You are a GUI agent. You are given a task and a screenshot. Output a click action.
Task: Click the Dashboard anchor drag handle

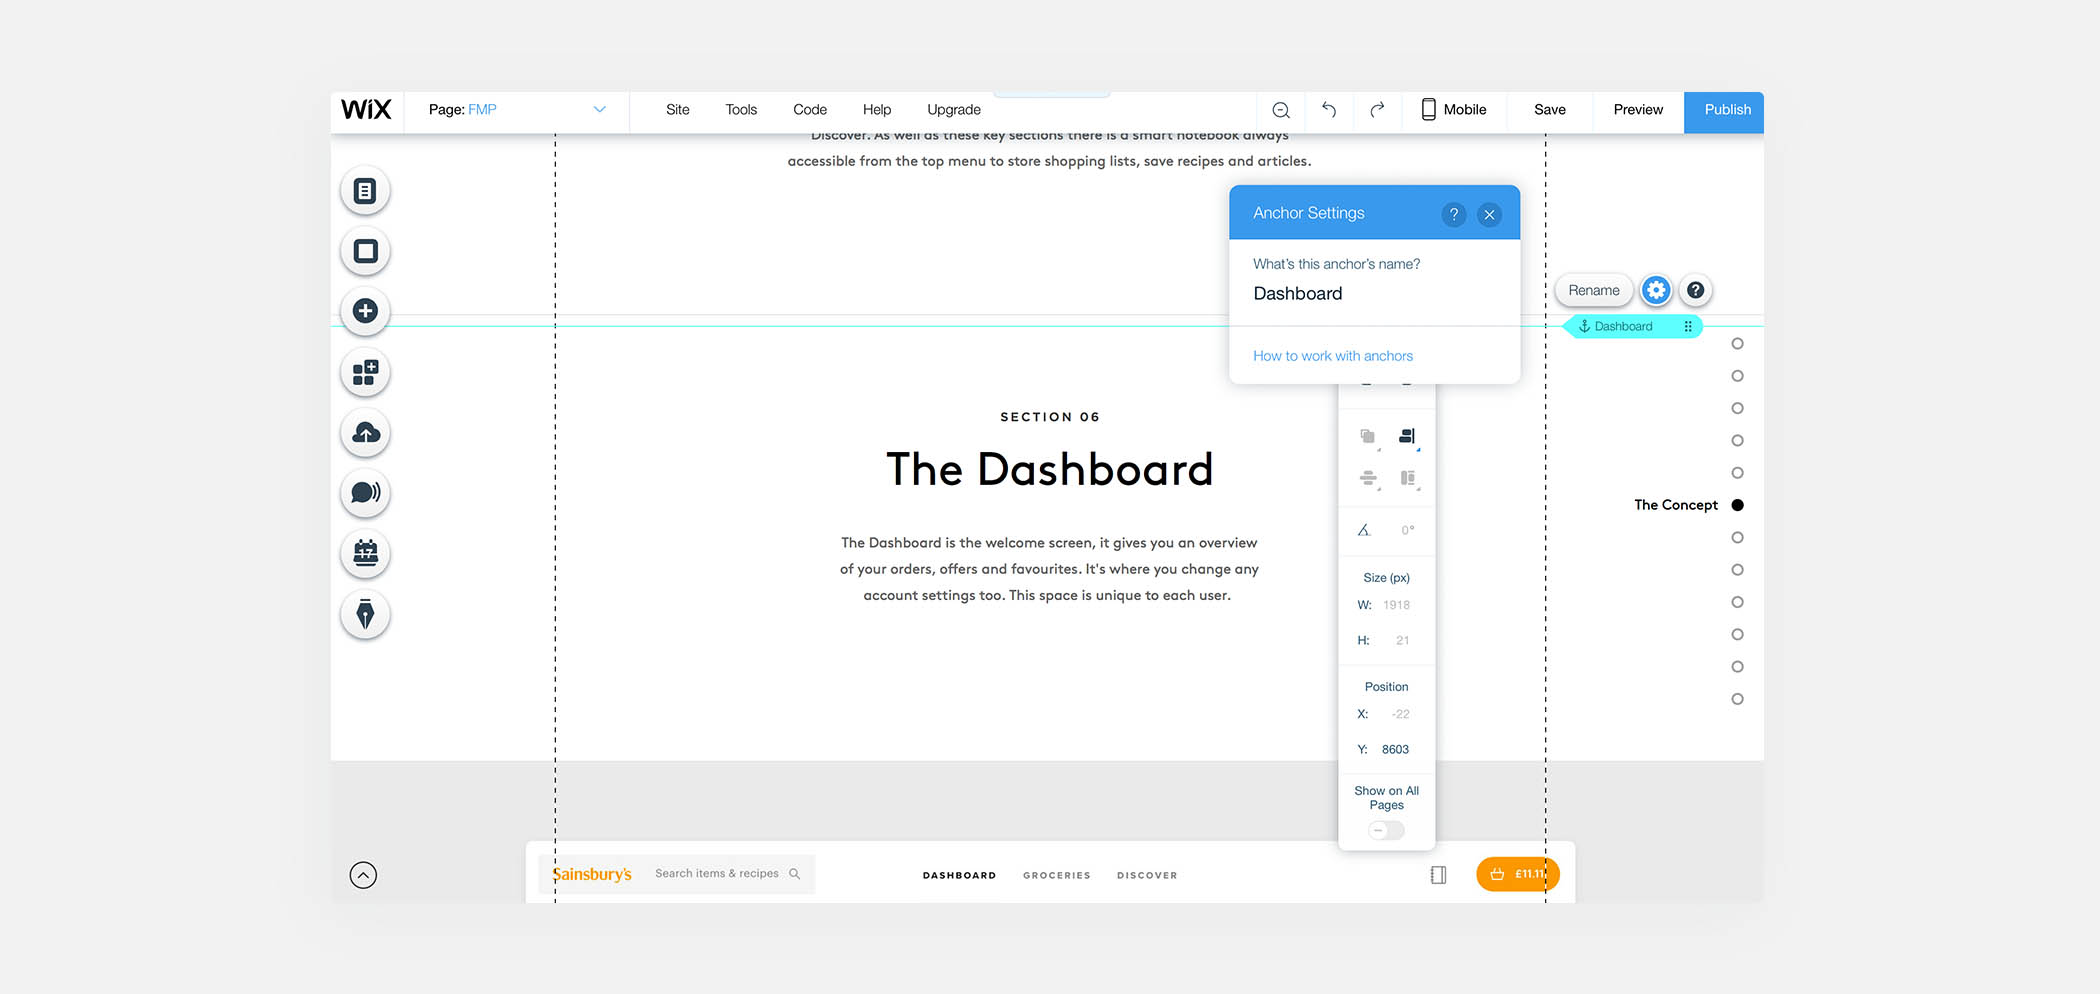tap(1688, 326)
